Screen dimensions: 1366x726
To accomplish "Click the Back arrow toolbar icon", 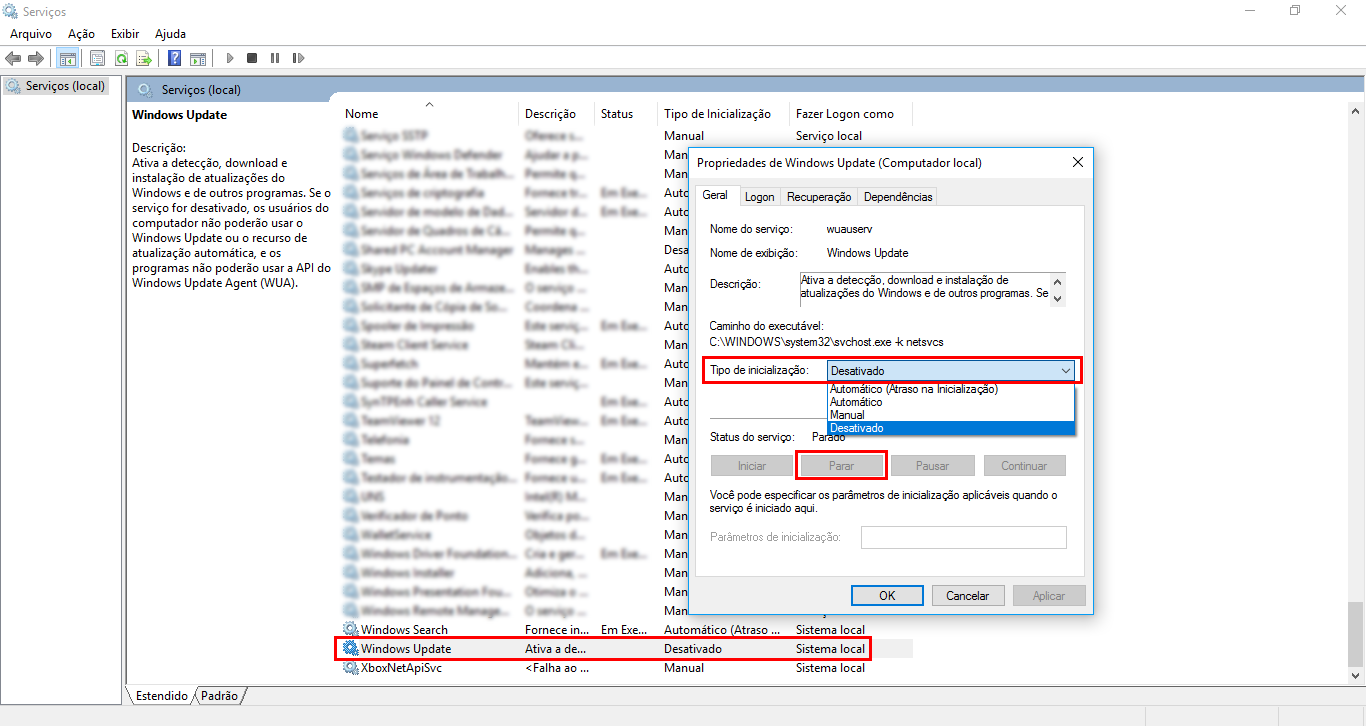I will coord(14,58).
